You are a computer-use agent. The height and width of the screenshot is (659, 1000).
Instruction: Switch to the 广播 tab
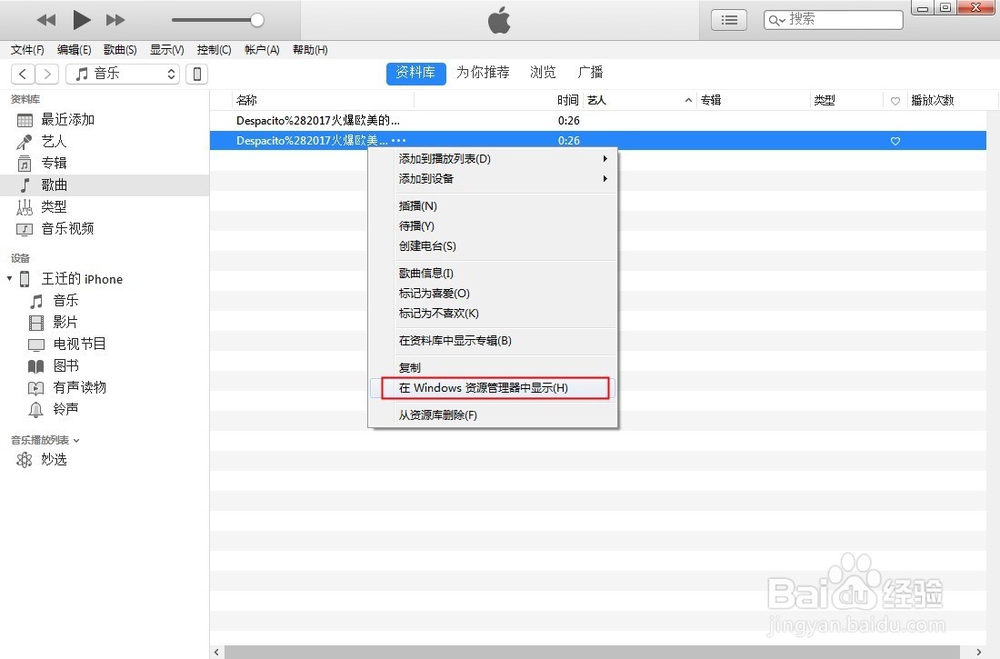tap(590, 73)
